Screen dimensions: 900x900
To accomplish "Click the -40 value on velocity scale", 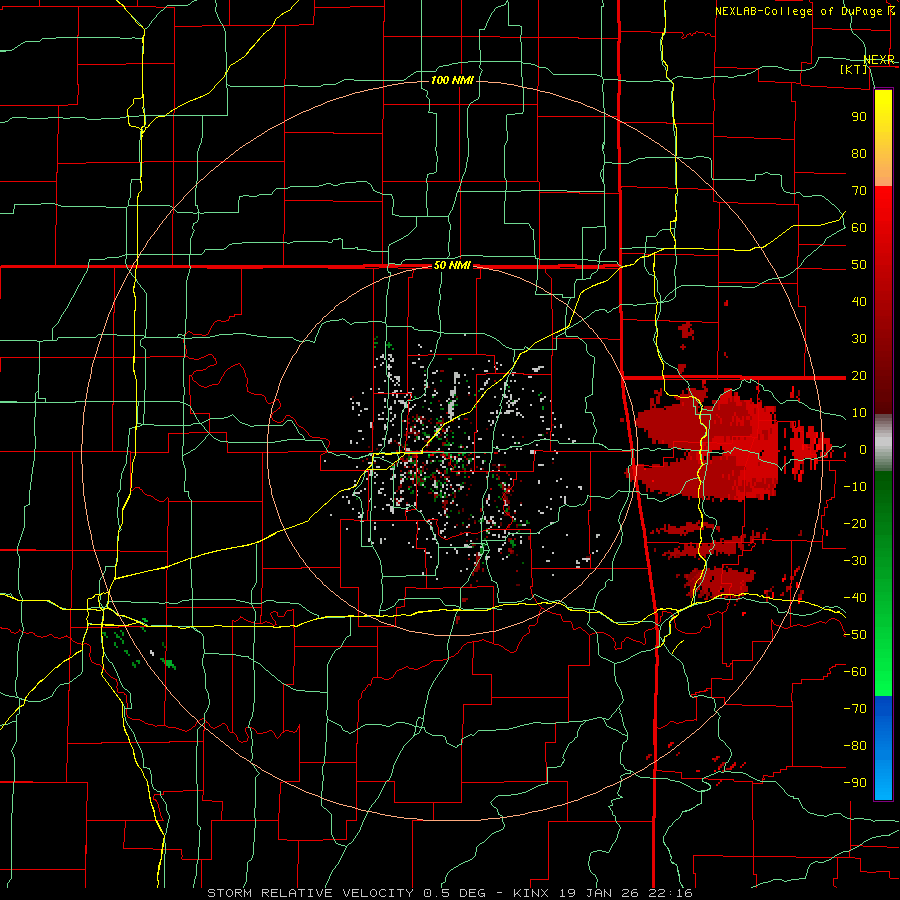I will [855, 598].
